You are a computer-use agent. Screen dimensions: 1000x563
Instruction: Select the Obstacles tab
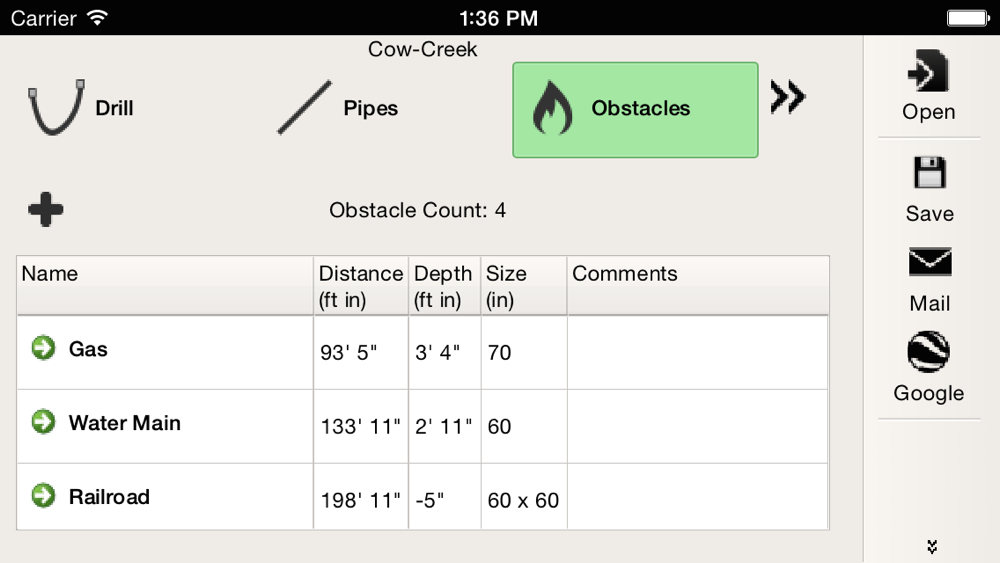click(x=635, y=110)
